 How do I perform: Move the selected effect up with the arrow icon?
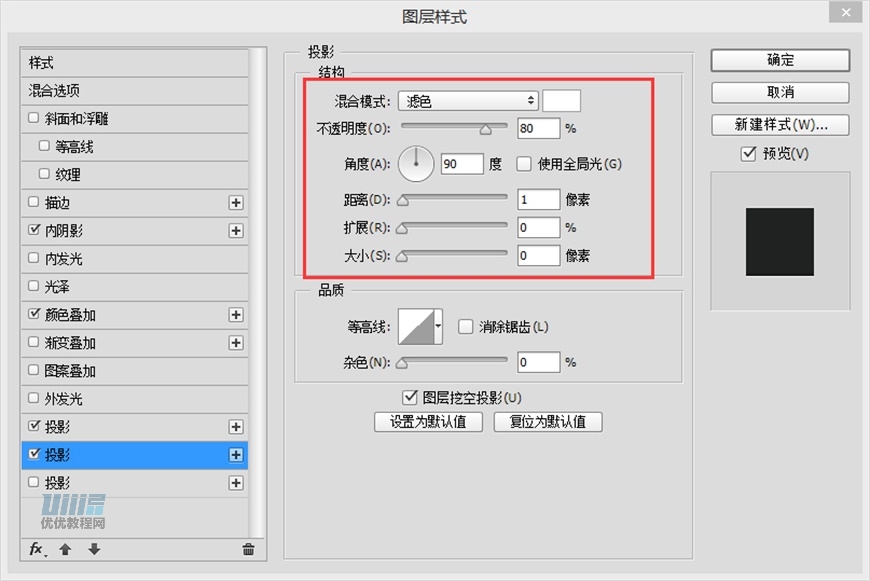click(66, 549)
